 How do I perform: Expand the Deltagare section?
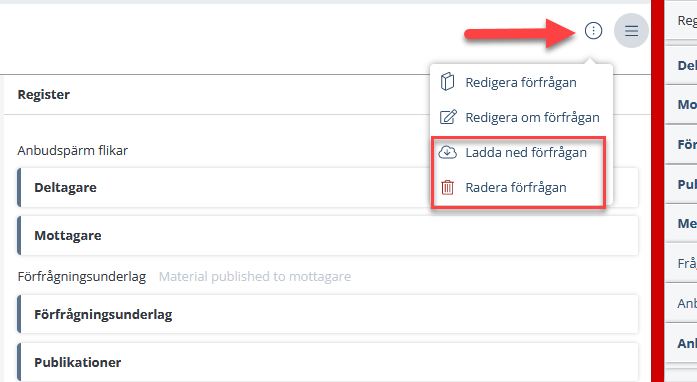coord(328,187)
